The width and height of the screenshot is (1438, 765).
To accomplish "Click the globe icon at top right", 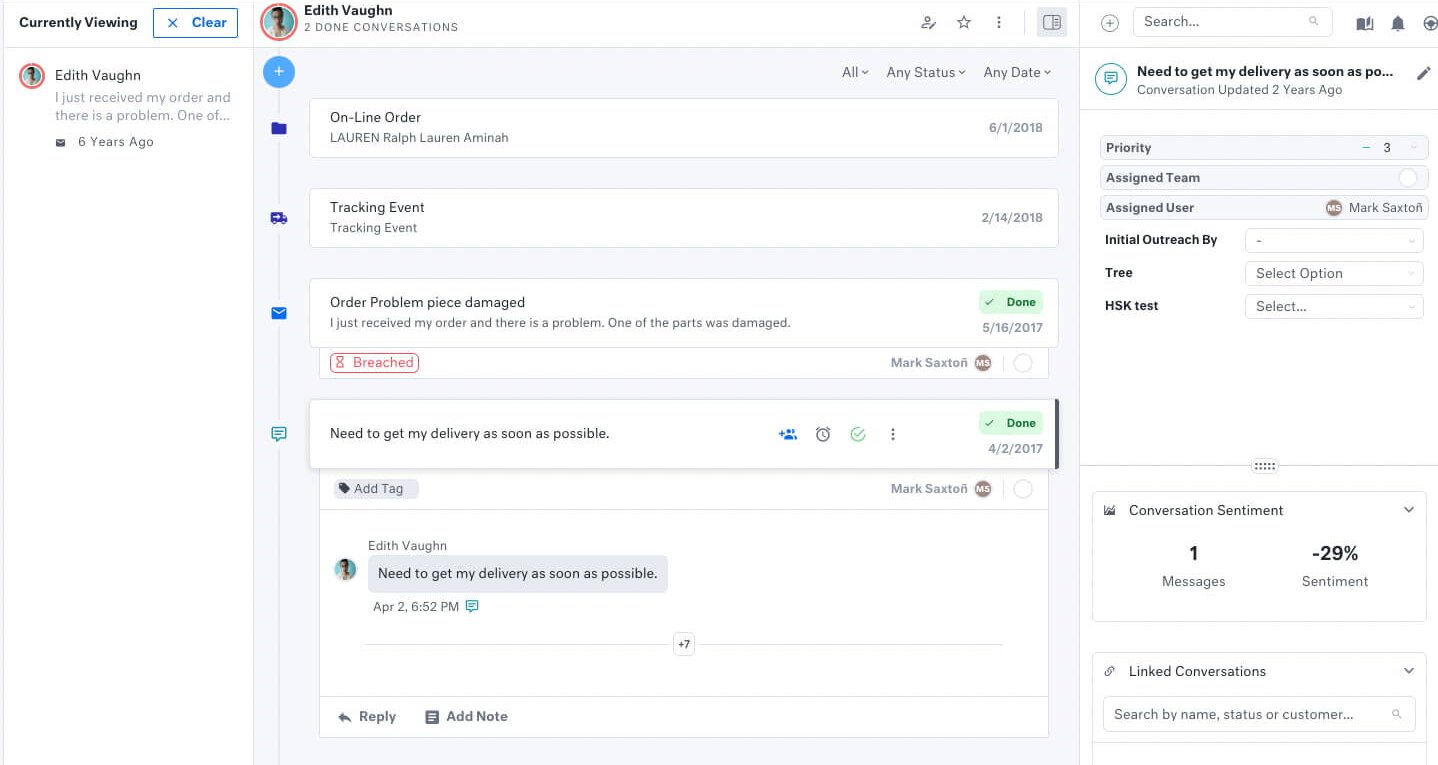I will pos(1430,23).
